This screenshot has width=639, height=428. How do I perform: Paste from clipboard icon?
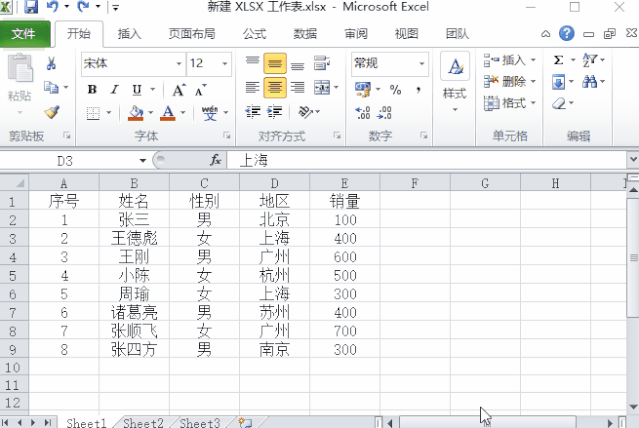[20, 69]
